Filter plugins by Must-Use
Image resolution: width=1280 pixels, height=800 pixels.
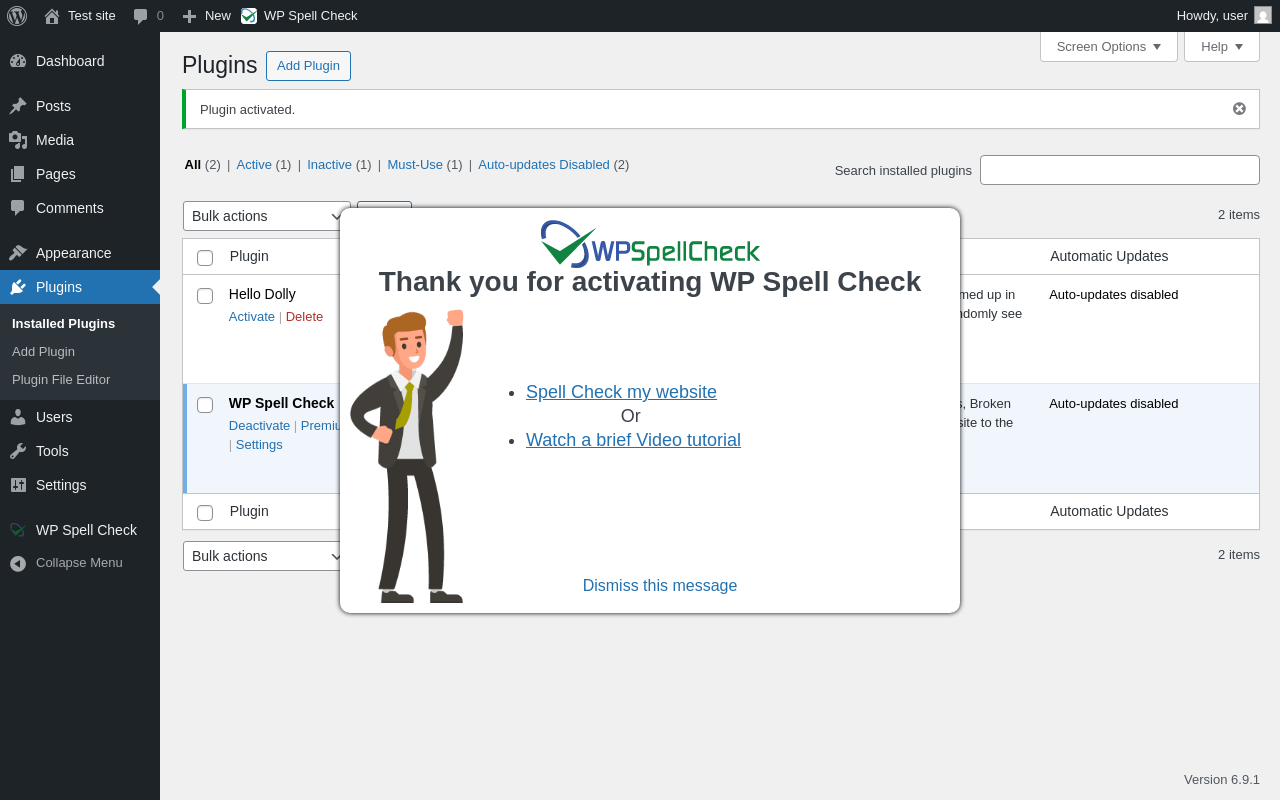pyautogui.click(x=415, y=164)
